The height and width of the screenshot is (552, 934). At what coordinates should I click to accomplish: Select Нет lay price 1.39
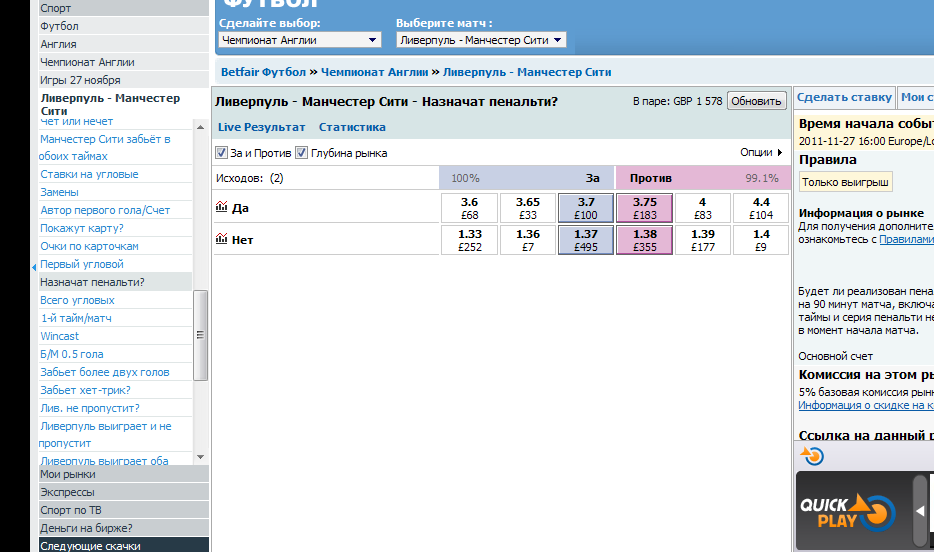[x=703, y=240]
